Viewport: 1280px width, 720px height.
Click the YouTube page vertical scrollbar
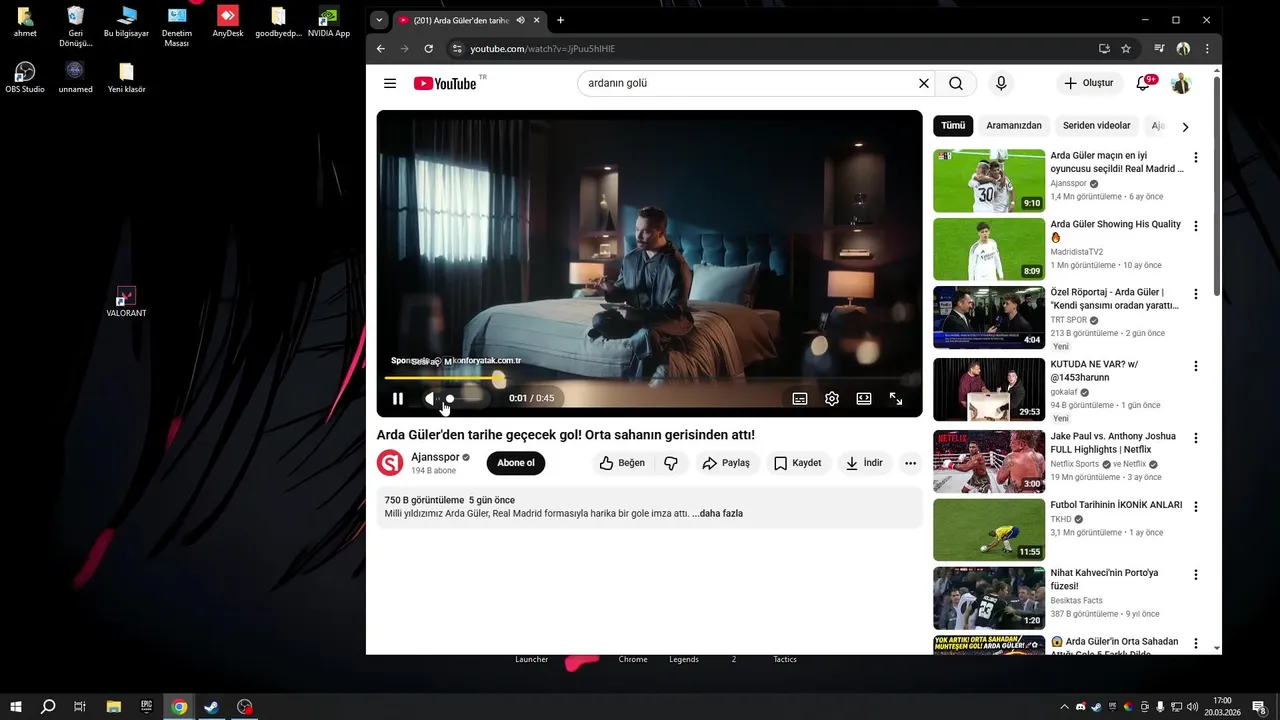(1217, 185)
